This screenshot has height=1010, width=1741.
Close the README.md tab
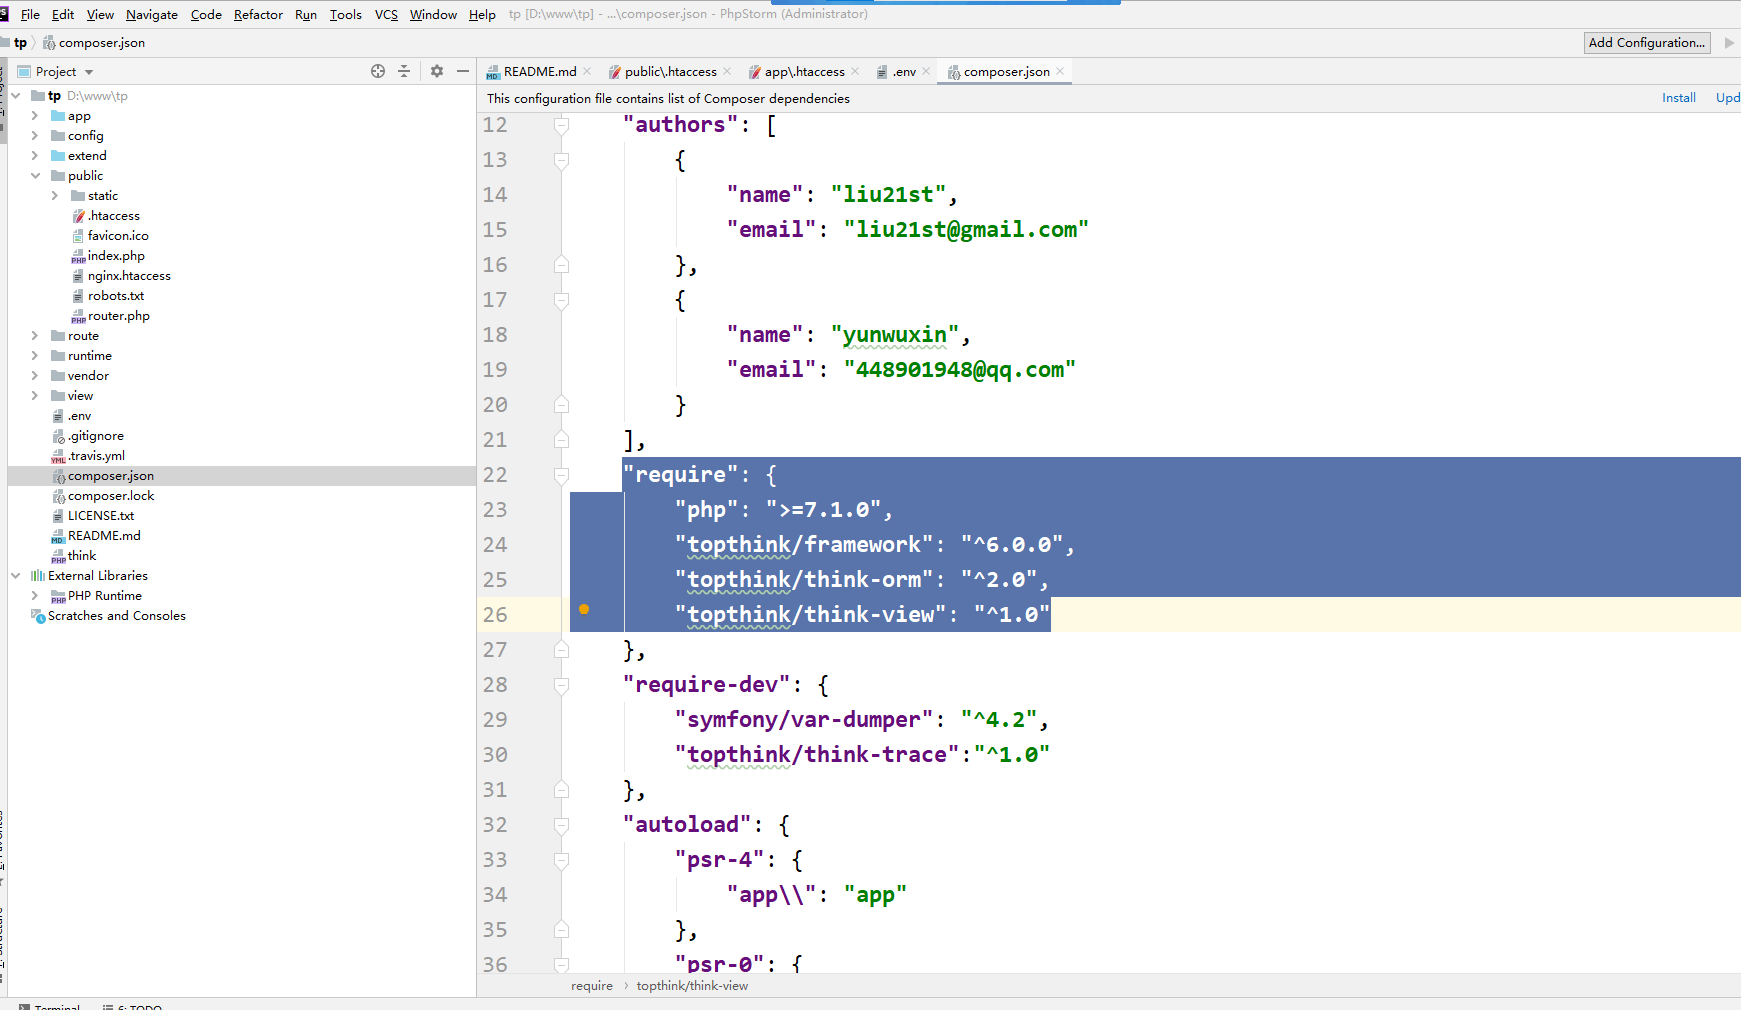click(x=587, y=71)
